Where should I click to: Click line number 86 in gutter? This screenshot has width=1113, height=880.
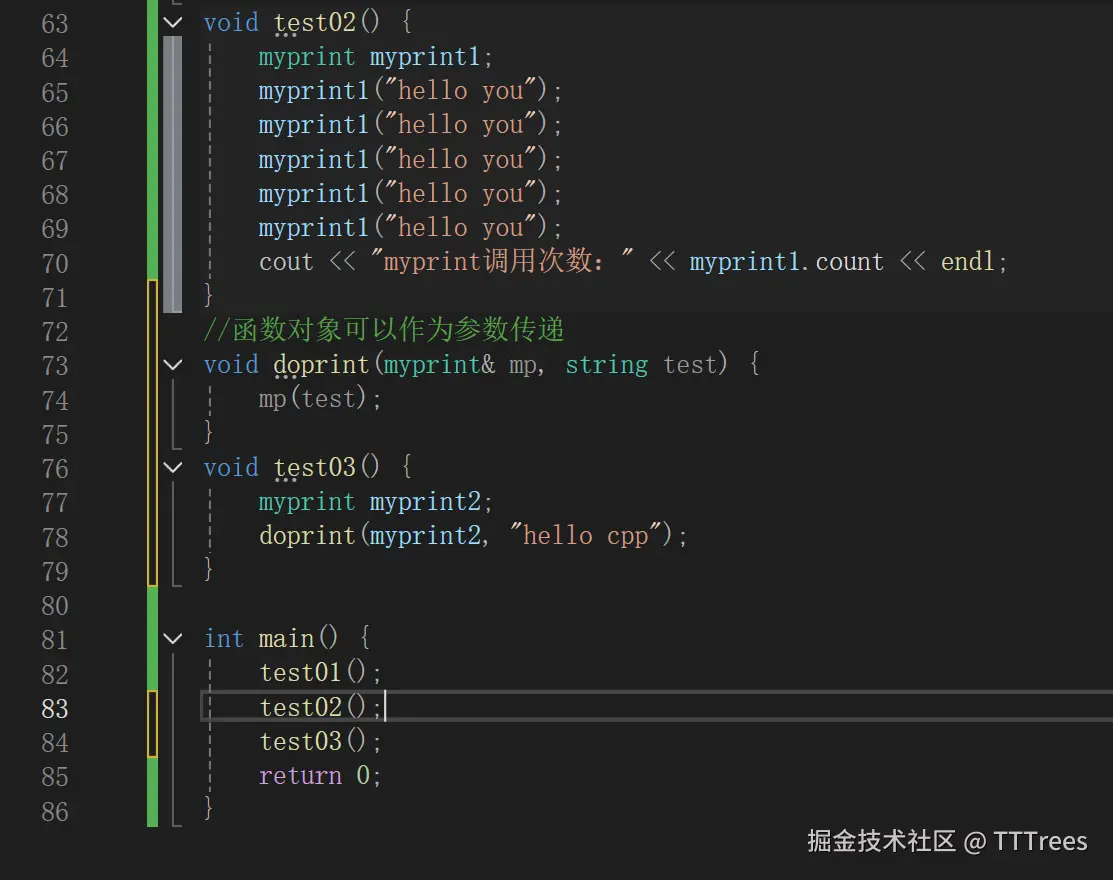(55, 811)
